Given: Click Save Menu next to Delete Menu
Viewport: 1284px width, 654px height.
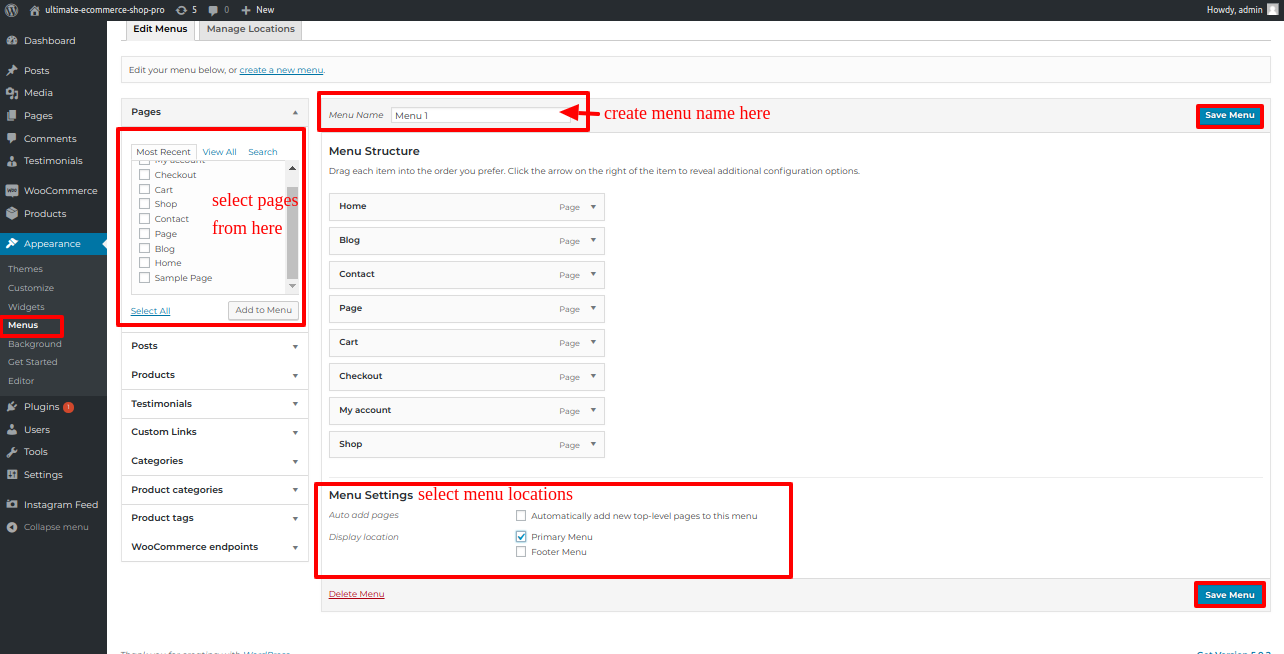Looking at the screenshot, I should (x=1229, y=595).
